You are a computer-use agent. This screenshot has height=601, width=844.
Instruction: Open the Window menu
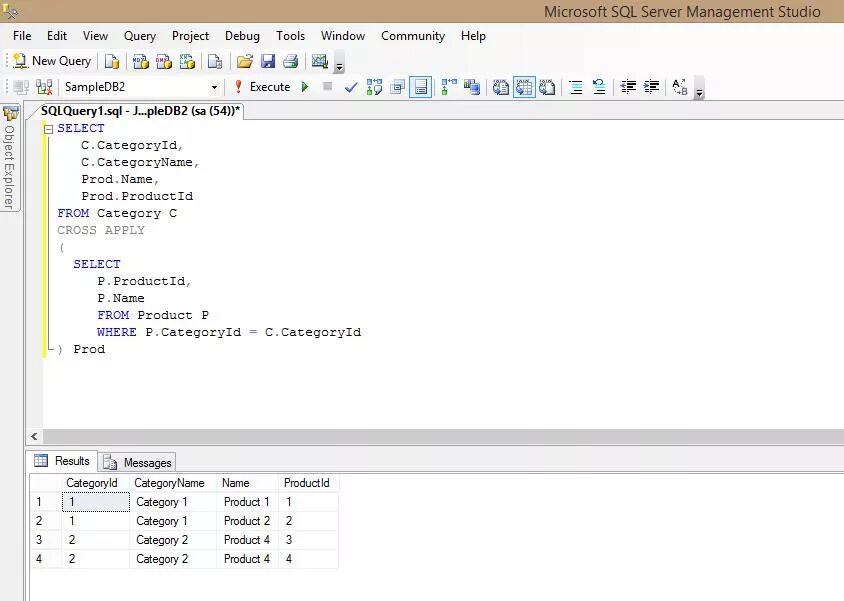click(343, 36)
